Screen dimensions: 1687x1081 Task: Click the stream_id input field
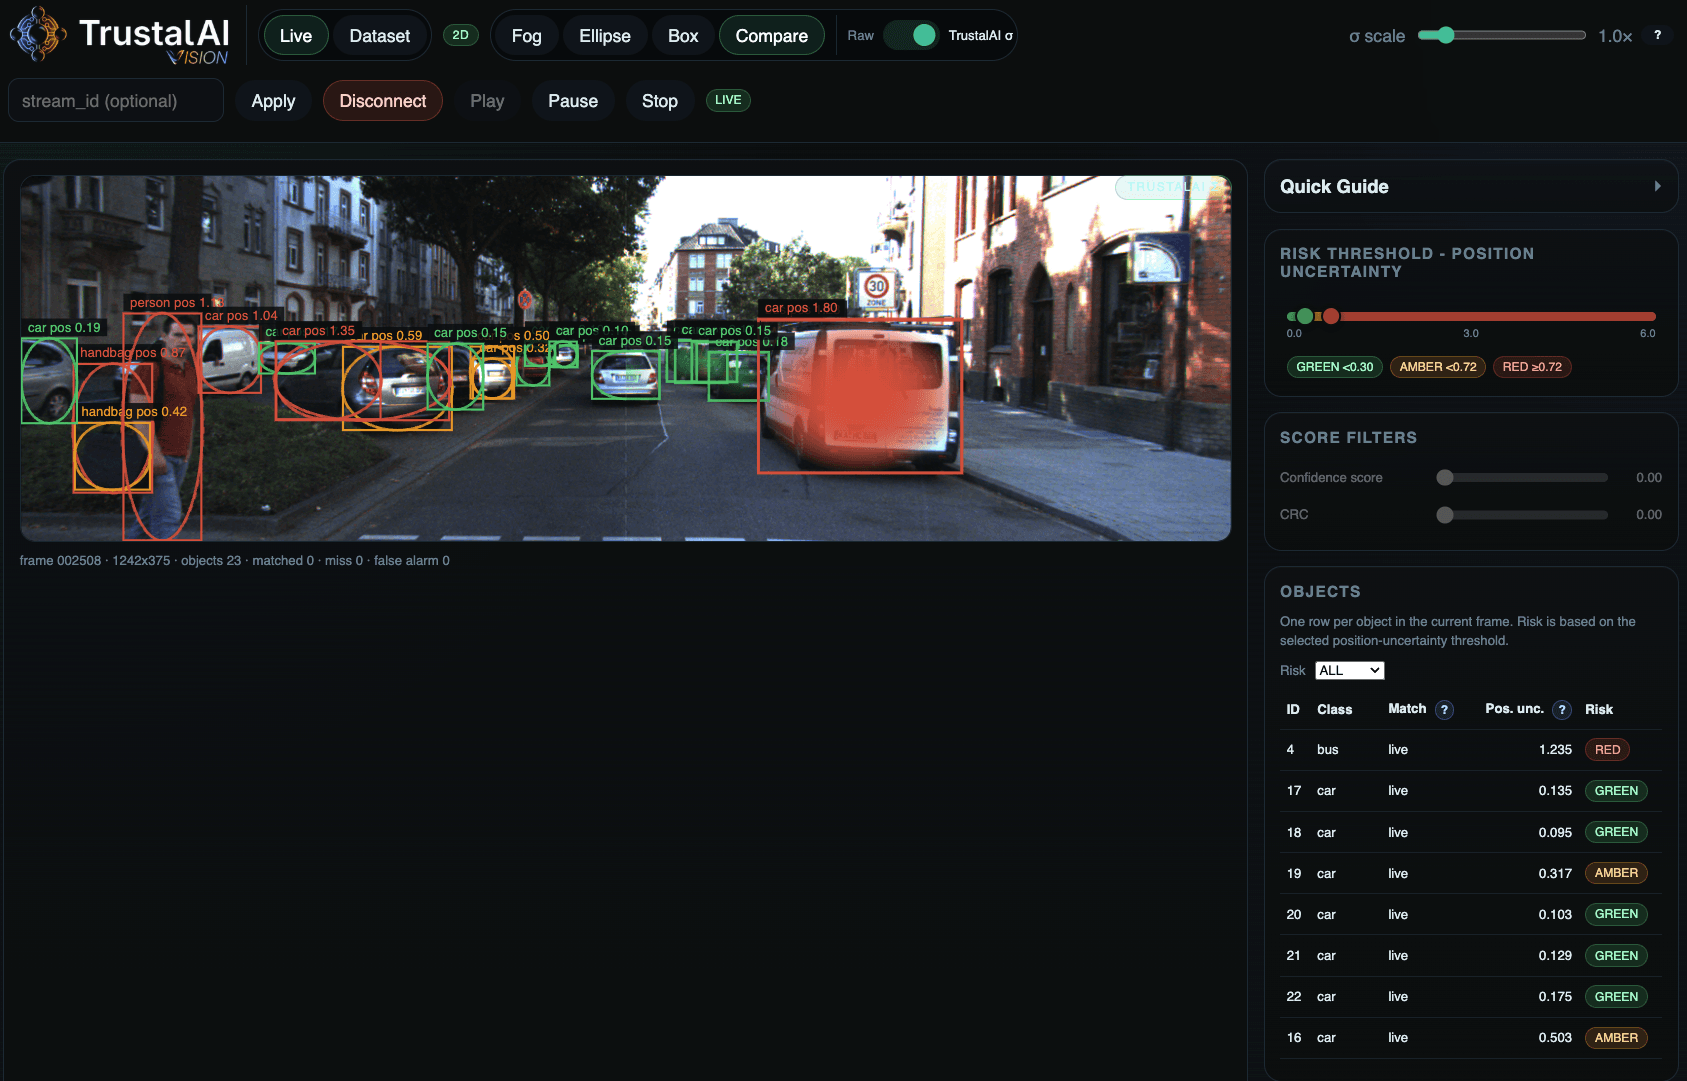tap(116, 101)
